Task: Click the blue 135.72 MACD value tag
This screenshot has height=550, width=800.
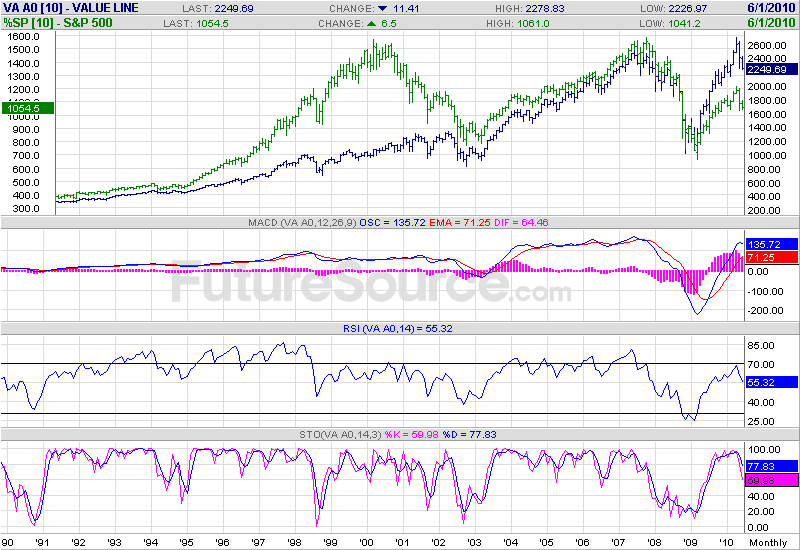Action: coord(771,244)
